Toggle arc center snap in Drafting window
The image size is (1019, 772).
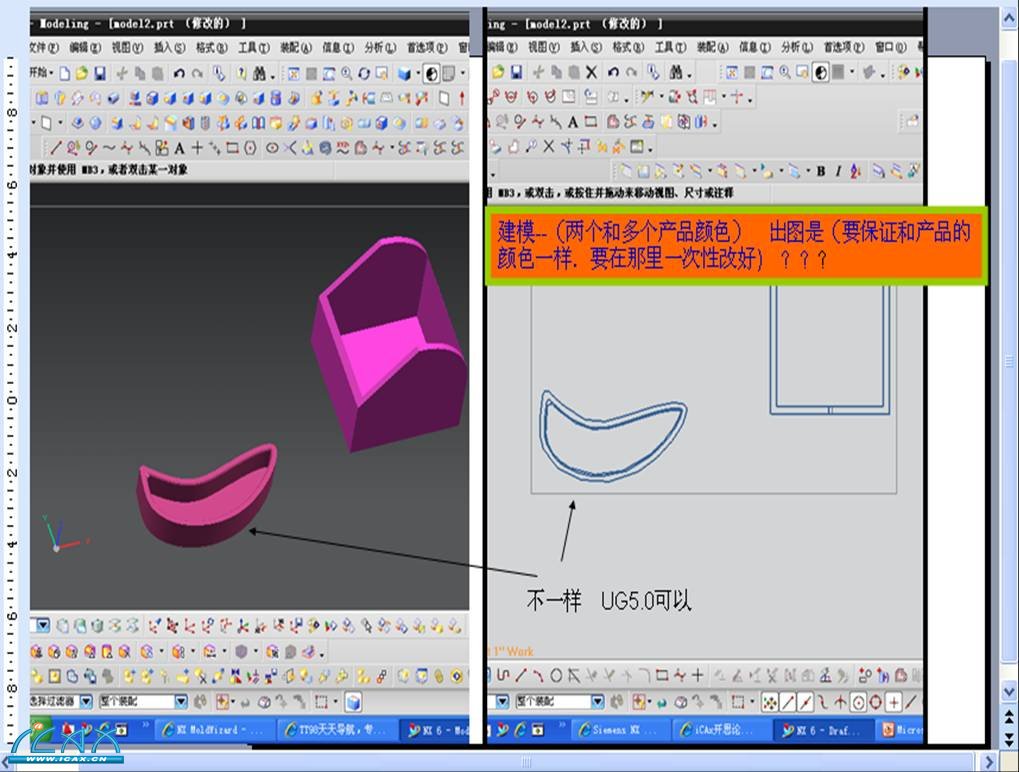click(858, 702)
